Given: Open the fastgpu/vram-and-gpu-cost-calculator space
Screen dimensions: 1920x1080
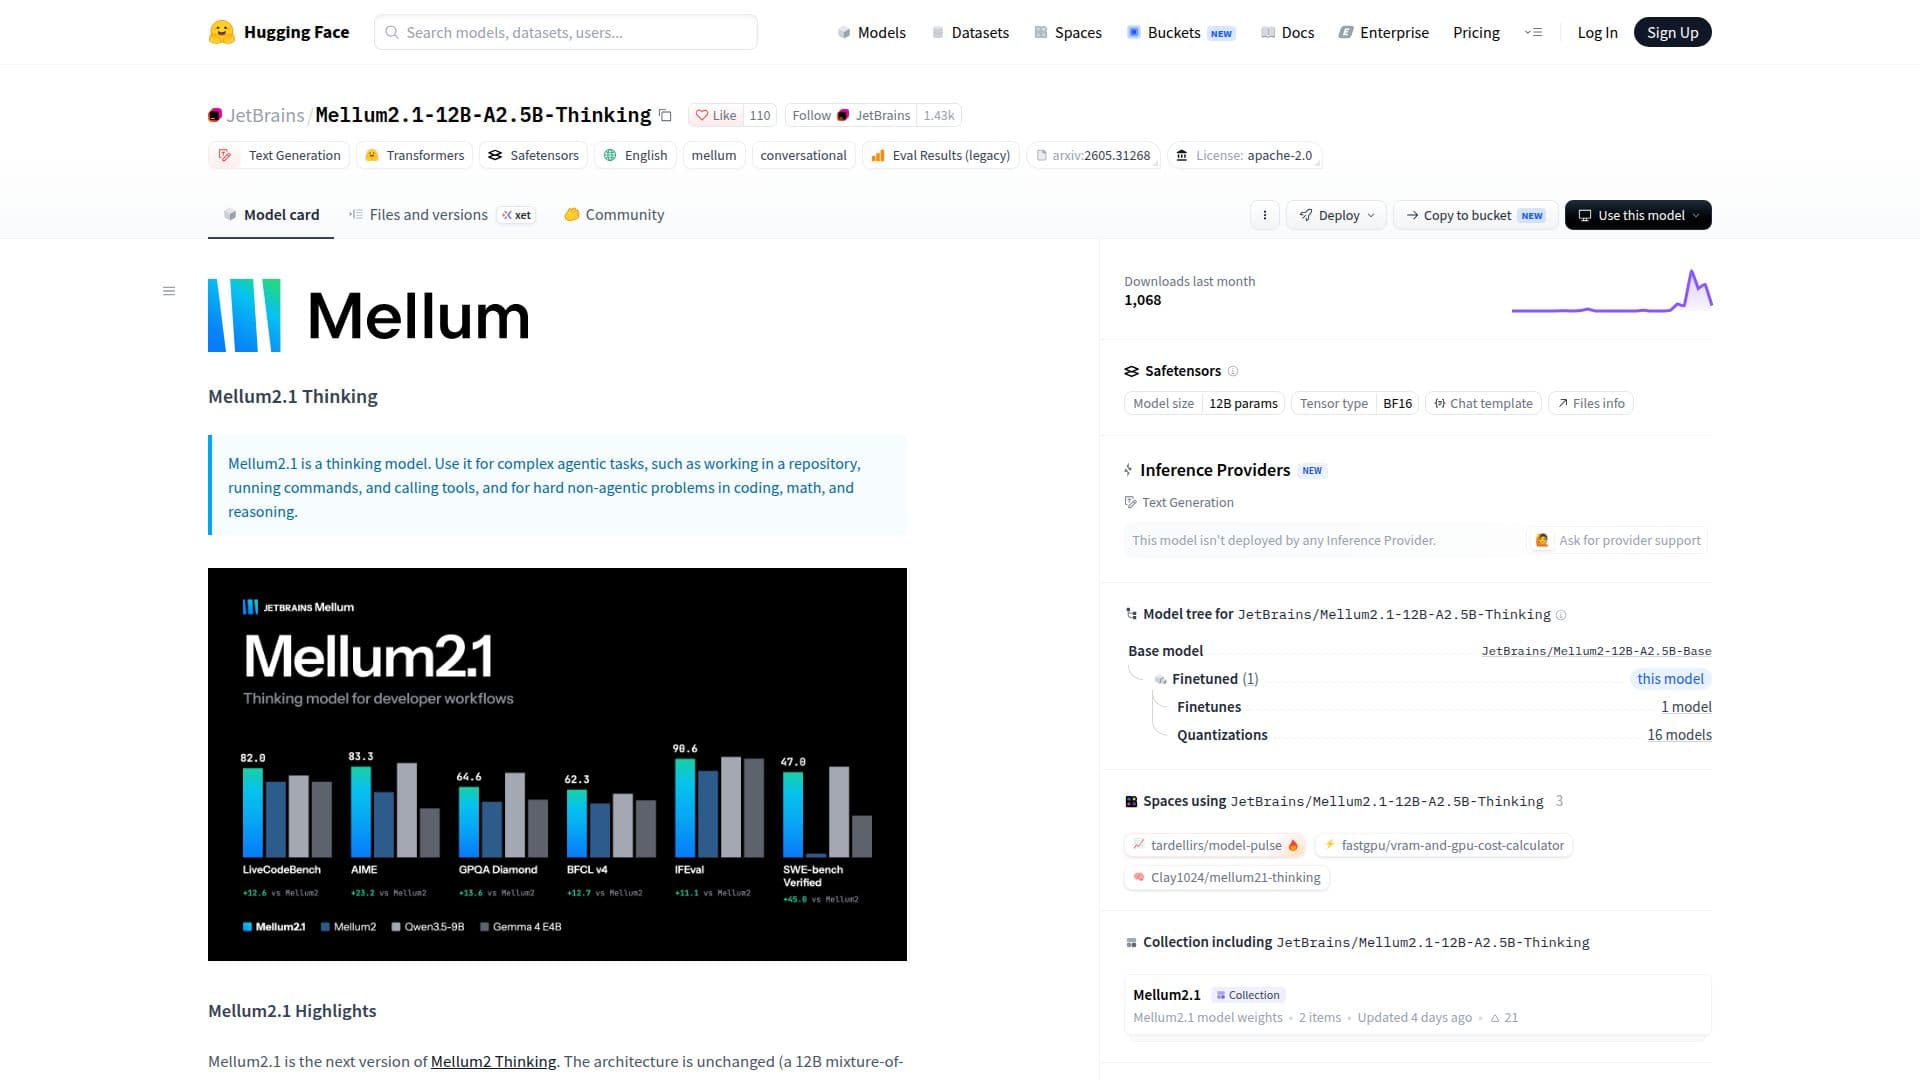Looking at the screenshot, I should point(1444,845).
